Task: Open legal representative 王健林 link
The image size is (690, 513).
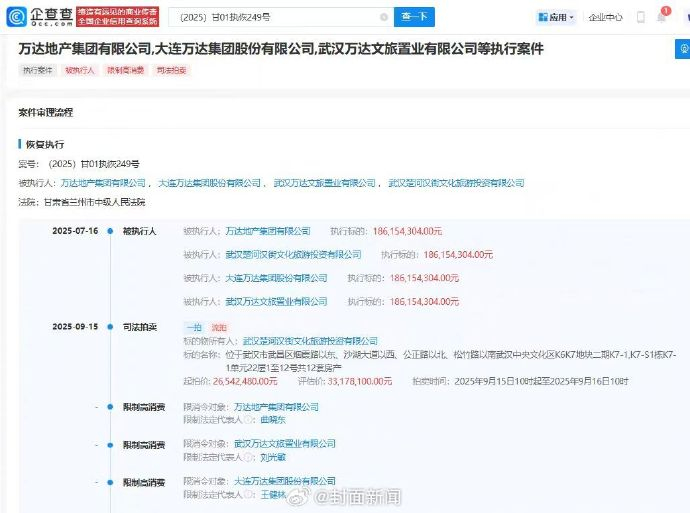Action: click(273, 495)
